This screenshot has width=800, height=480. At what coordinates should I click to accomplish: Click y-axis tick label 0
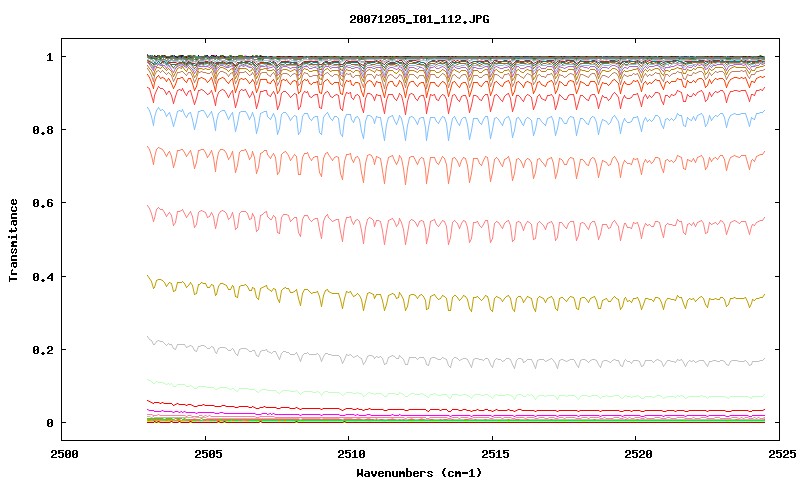tap(49, 423)
